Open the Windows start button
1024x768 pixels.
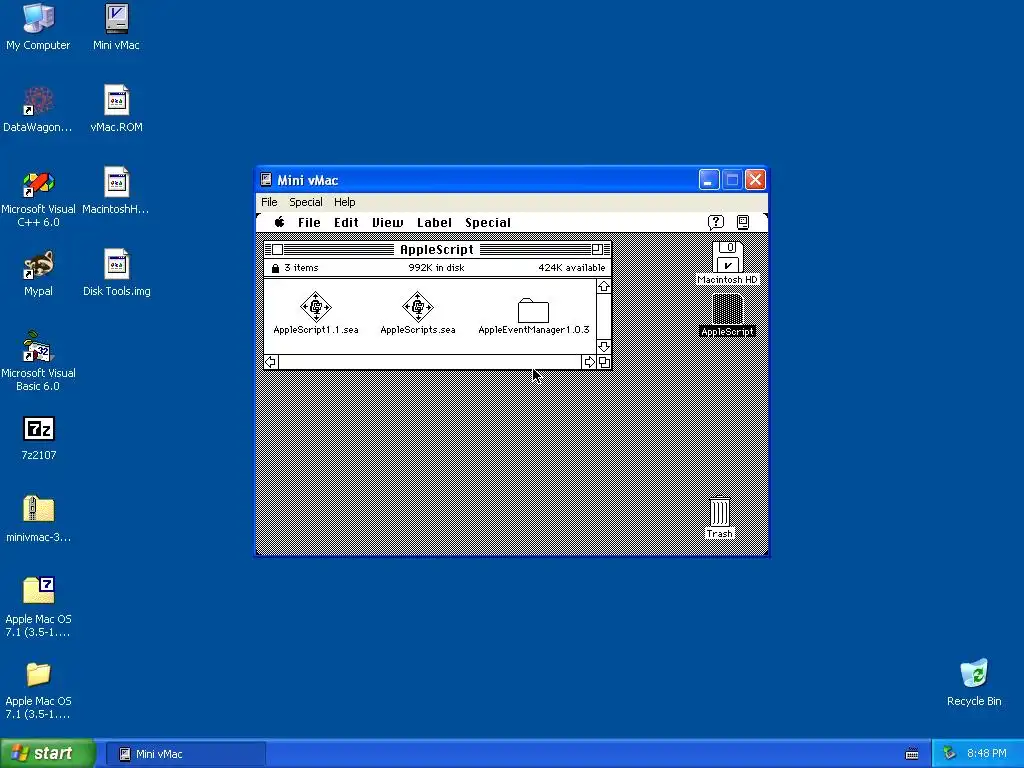click(x=47, y=753)
